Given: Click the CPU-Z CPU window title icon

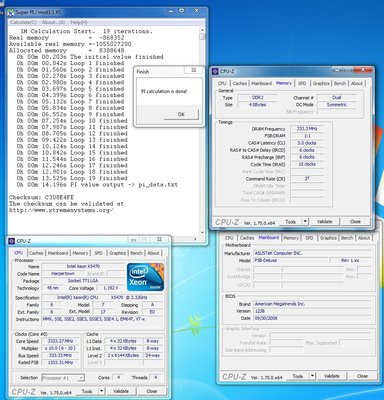Looking at the screenshot, I should (x=12, y=241).
